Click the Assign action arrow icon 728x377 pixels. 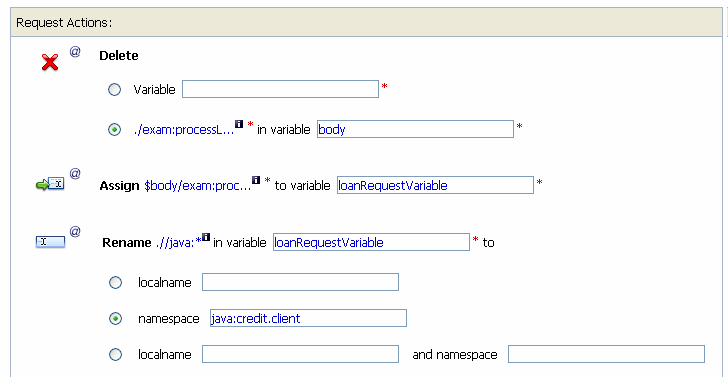50,185
